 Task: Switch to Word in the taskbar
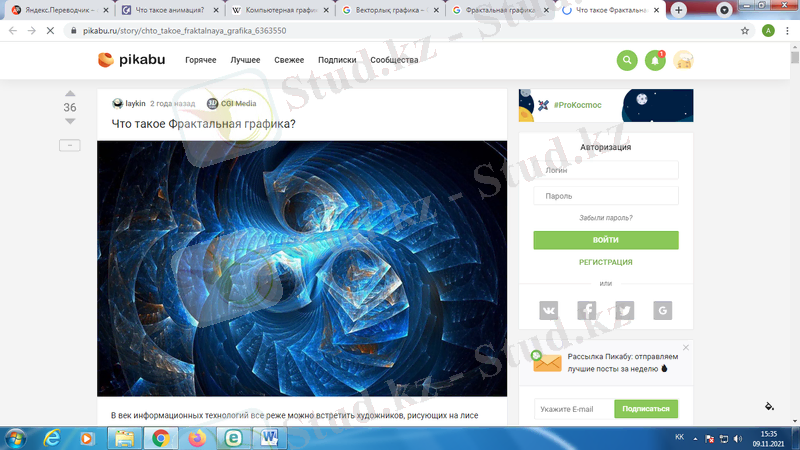tap(270, 438)
